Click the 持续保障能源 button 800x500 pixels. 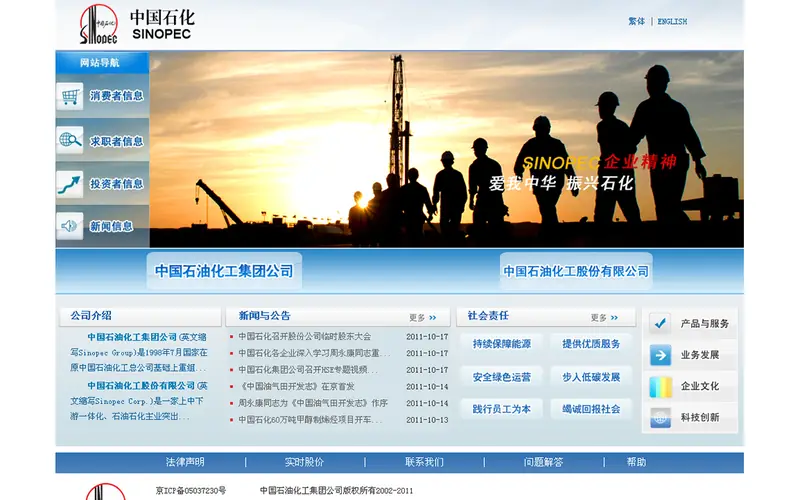coord(502,344)
